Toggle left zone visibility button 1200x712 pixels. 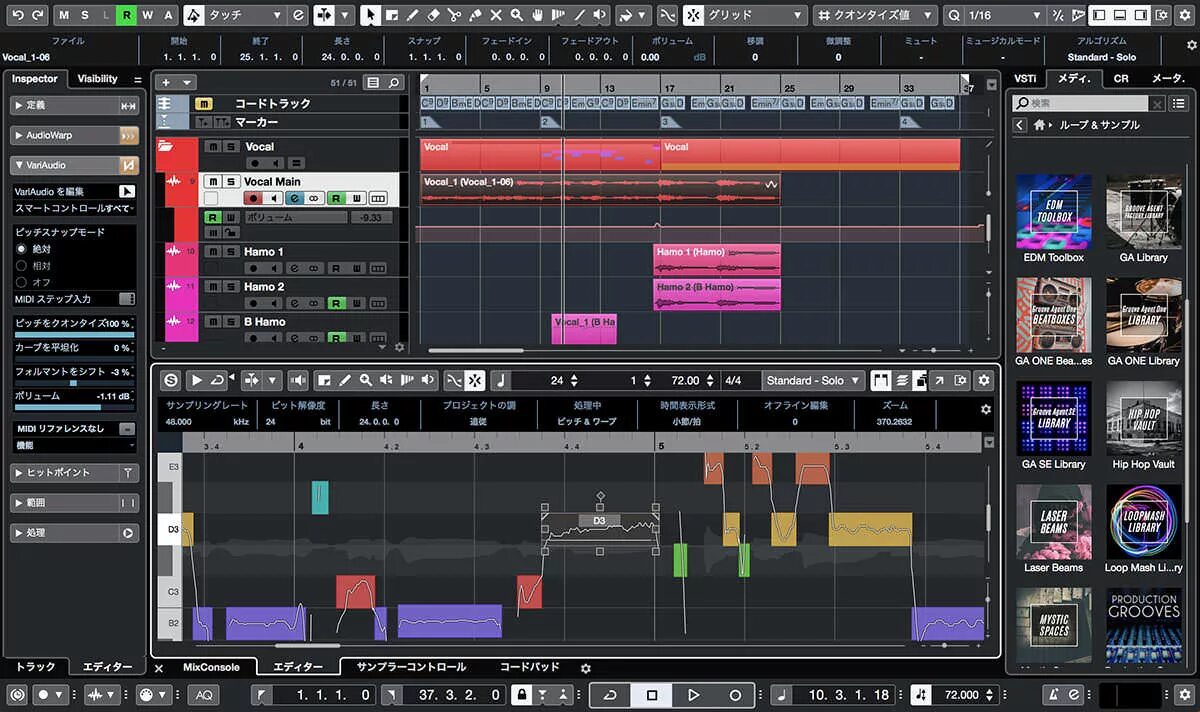(x=1100, y=15)
